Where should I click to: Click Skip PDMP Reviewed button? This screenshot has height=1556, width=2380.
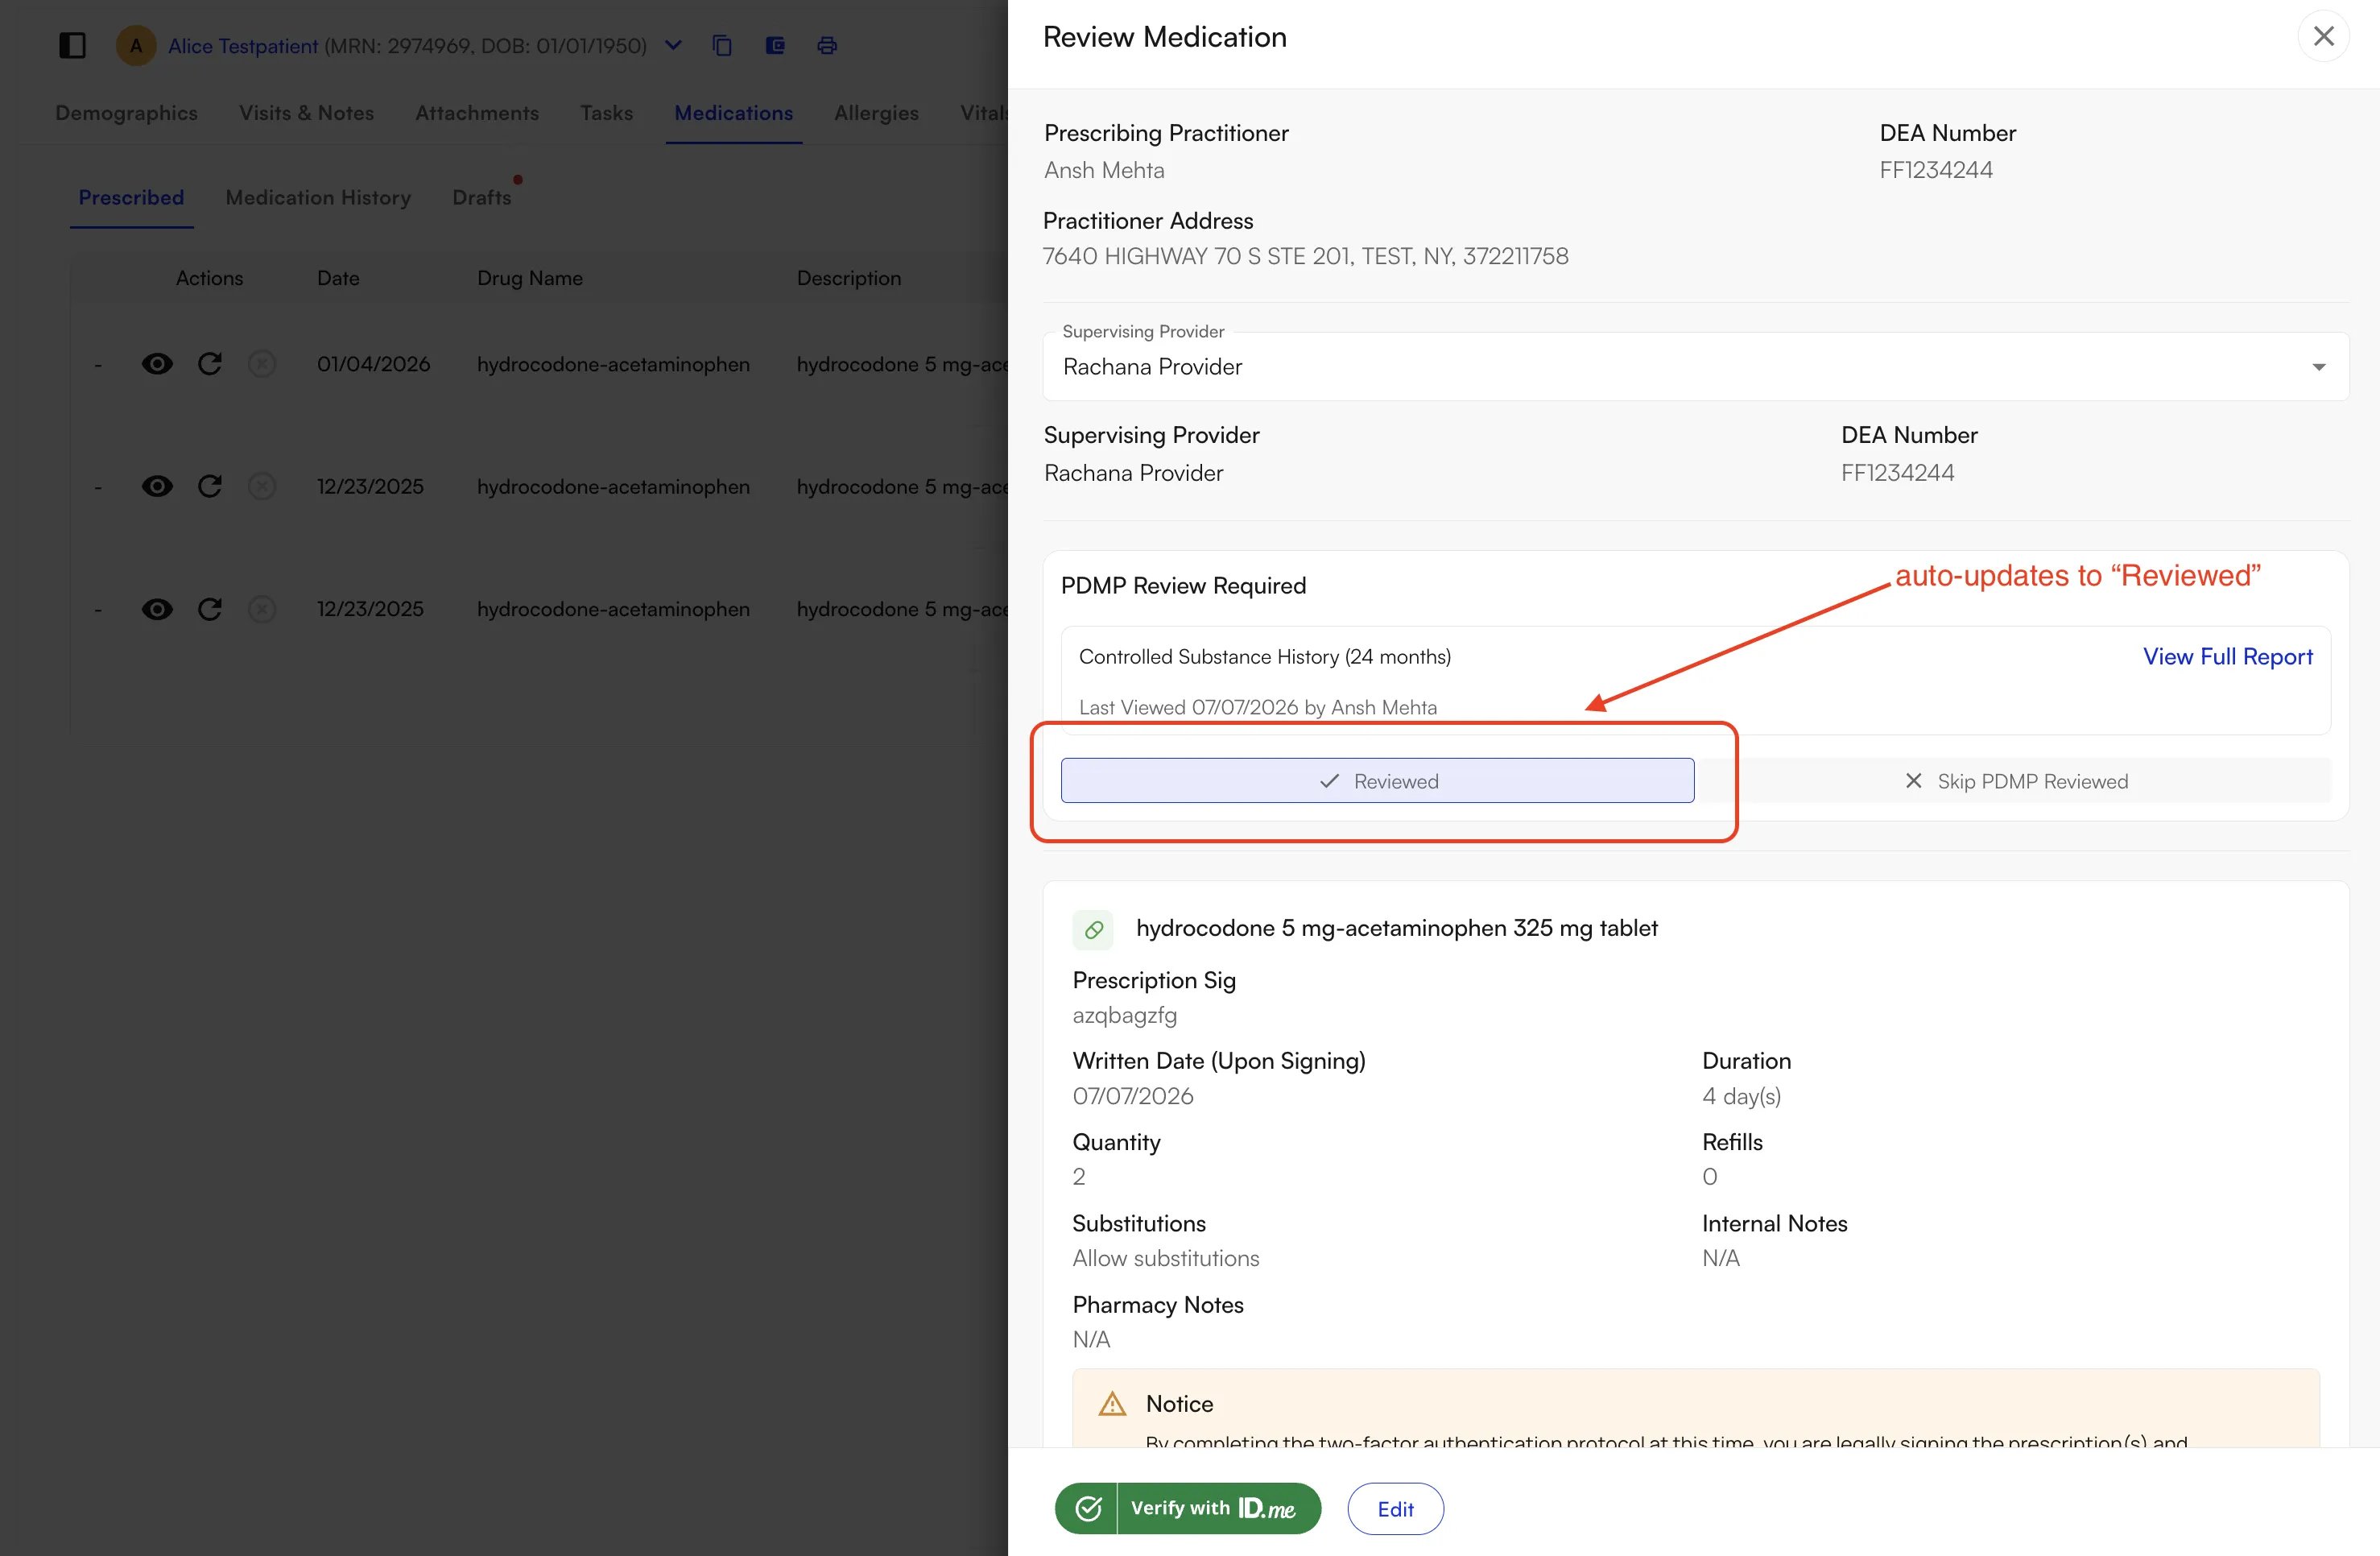click(x=2017, y=781)
